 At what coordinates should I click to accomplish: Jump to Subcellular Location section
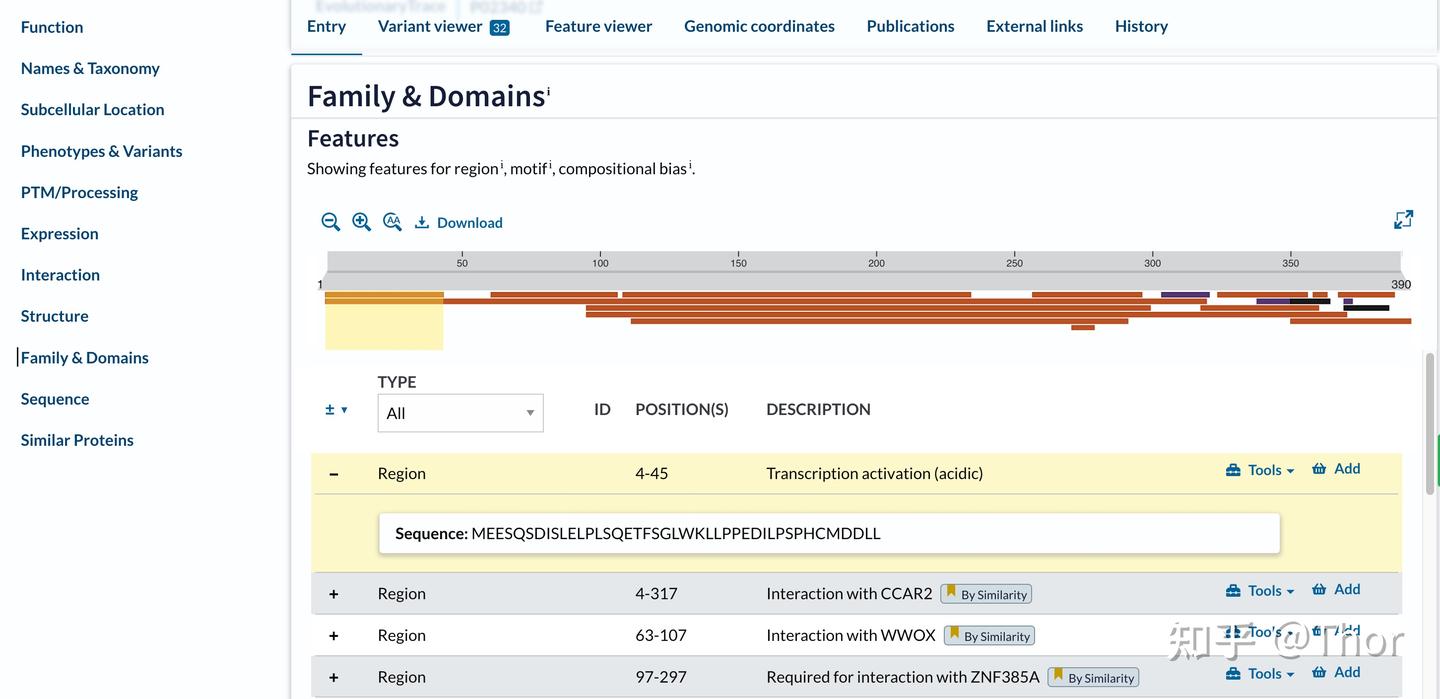click(x=92, y=109)
